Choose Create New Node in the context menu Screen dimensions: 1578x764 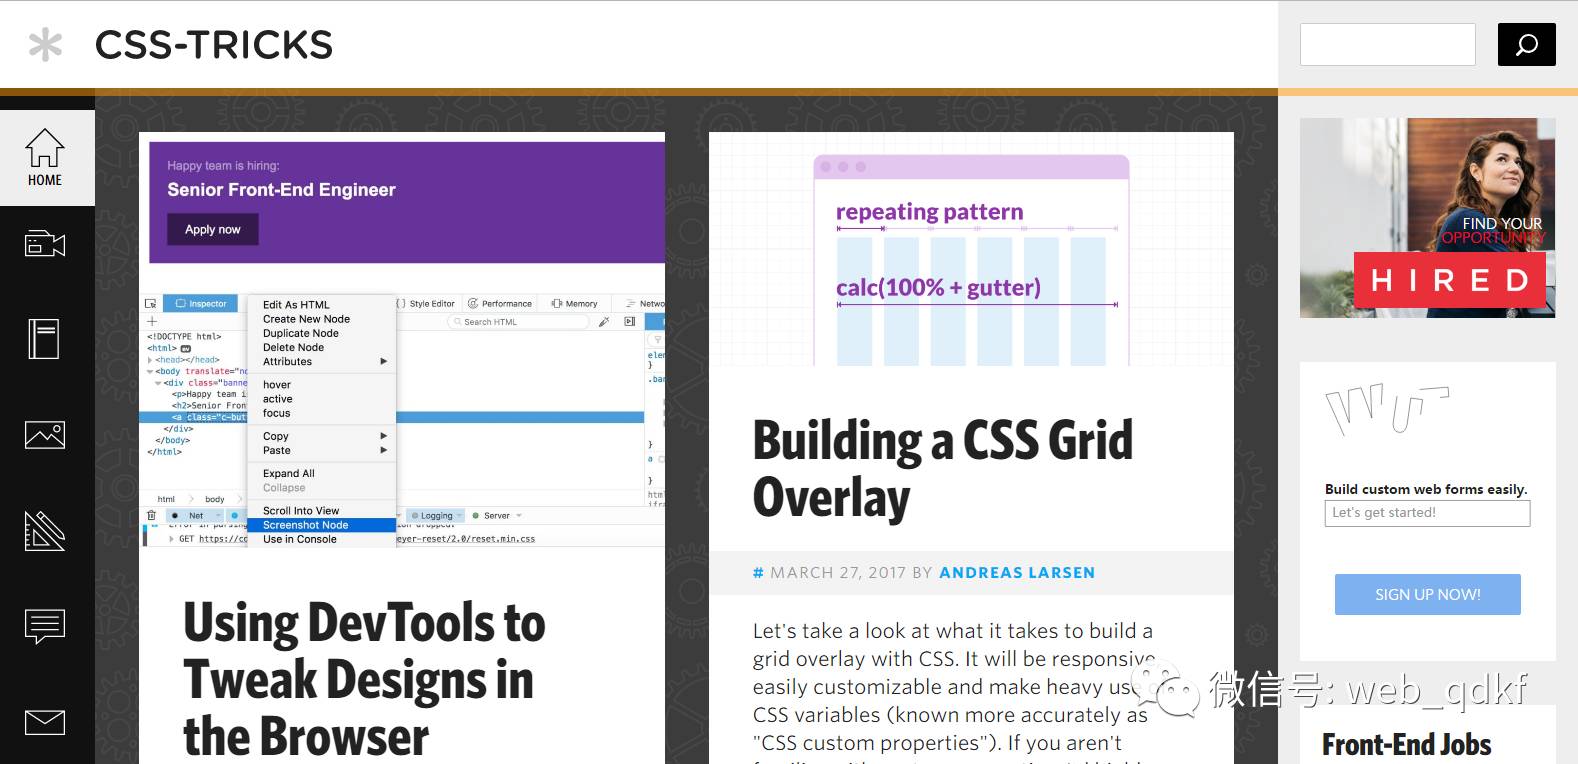tap(306, 319)
